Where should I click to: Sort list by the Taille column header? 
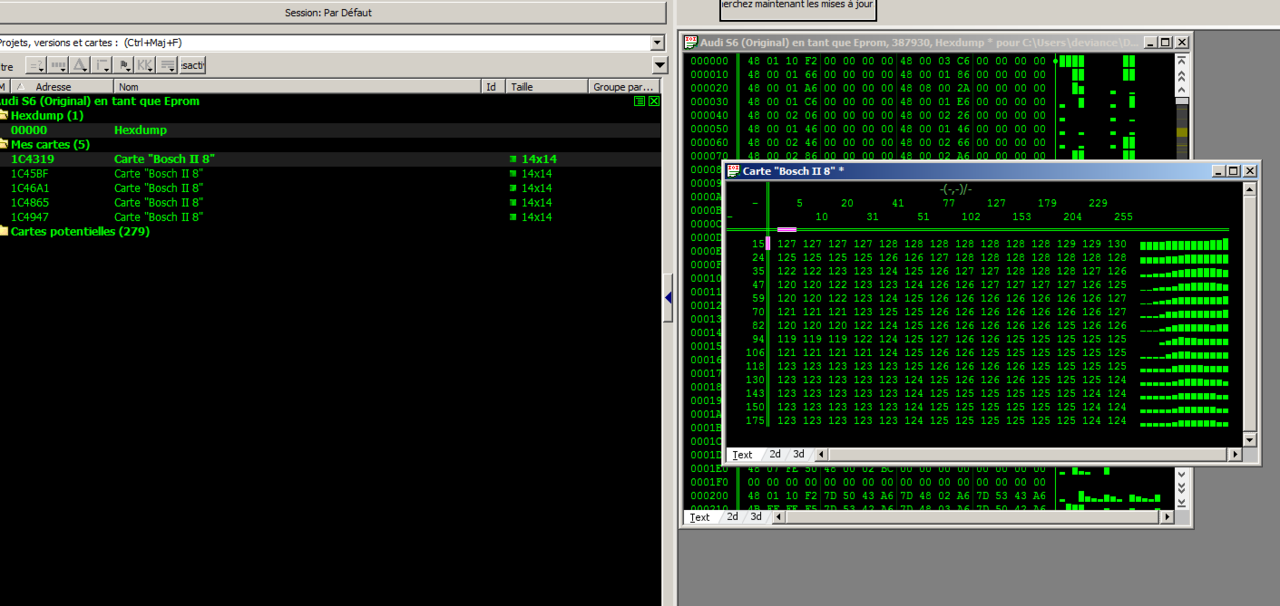point(545,87)
